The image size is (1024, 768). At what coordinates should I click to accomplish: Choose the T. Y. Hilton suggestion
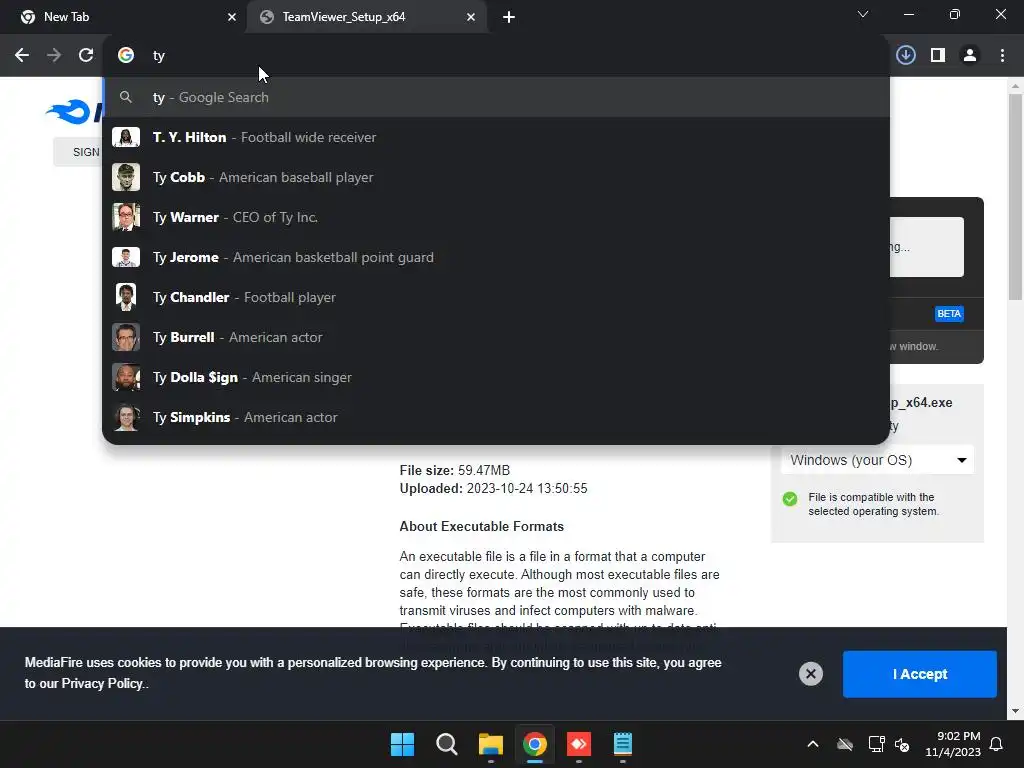(x=496, y=137)
